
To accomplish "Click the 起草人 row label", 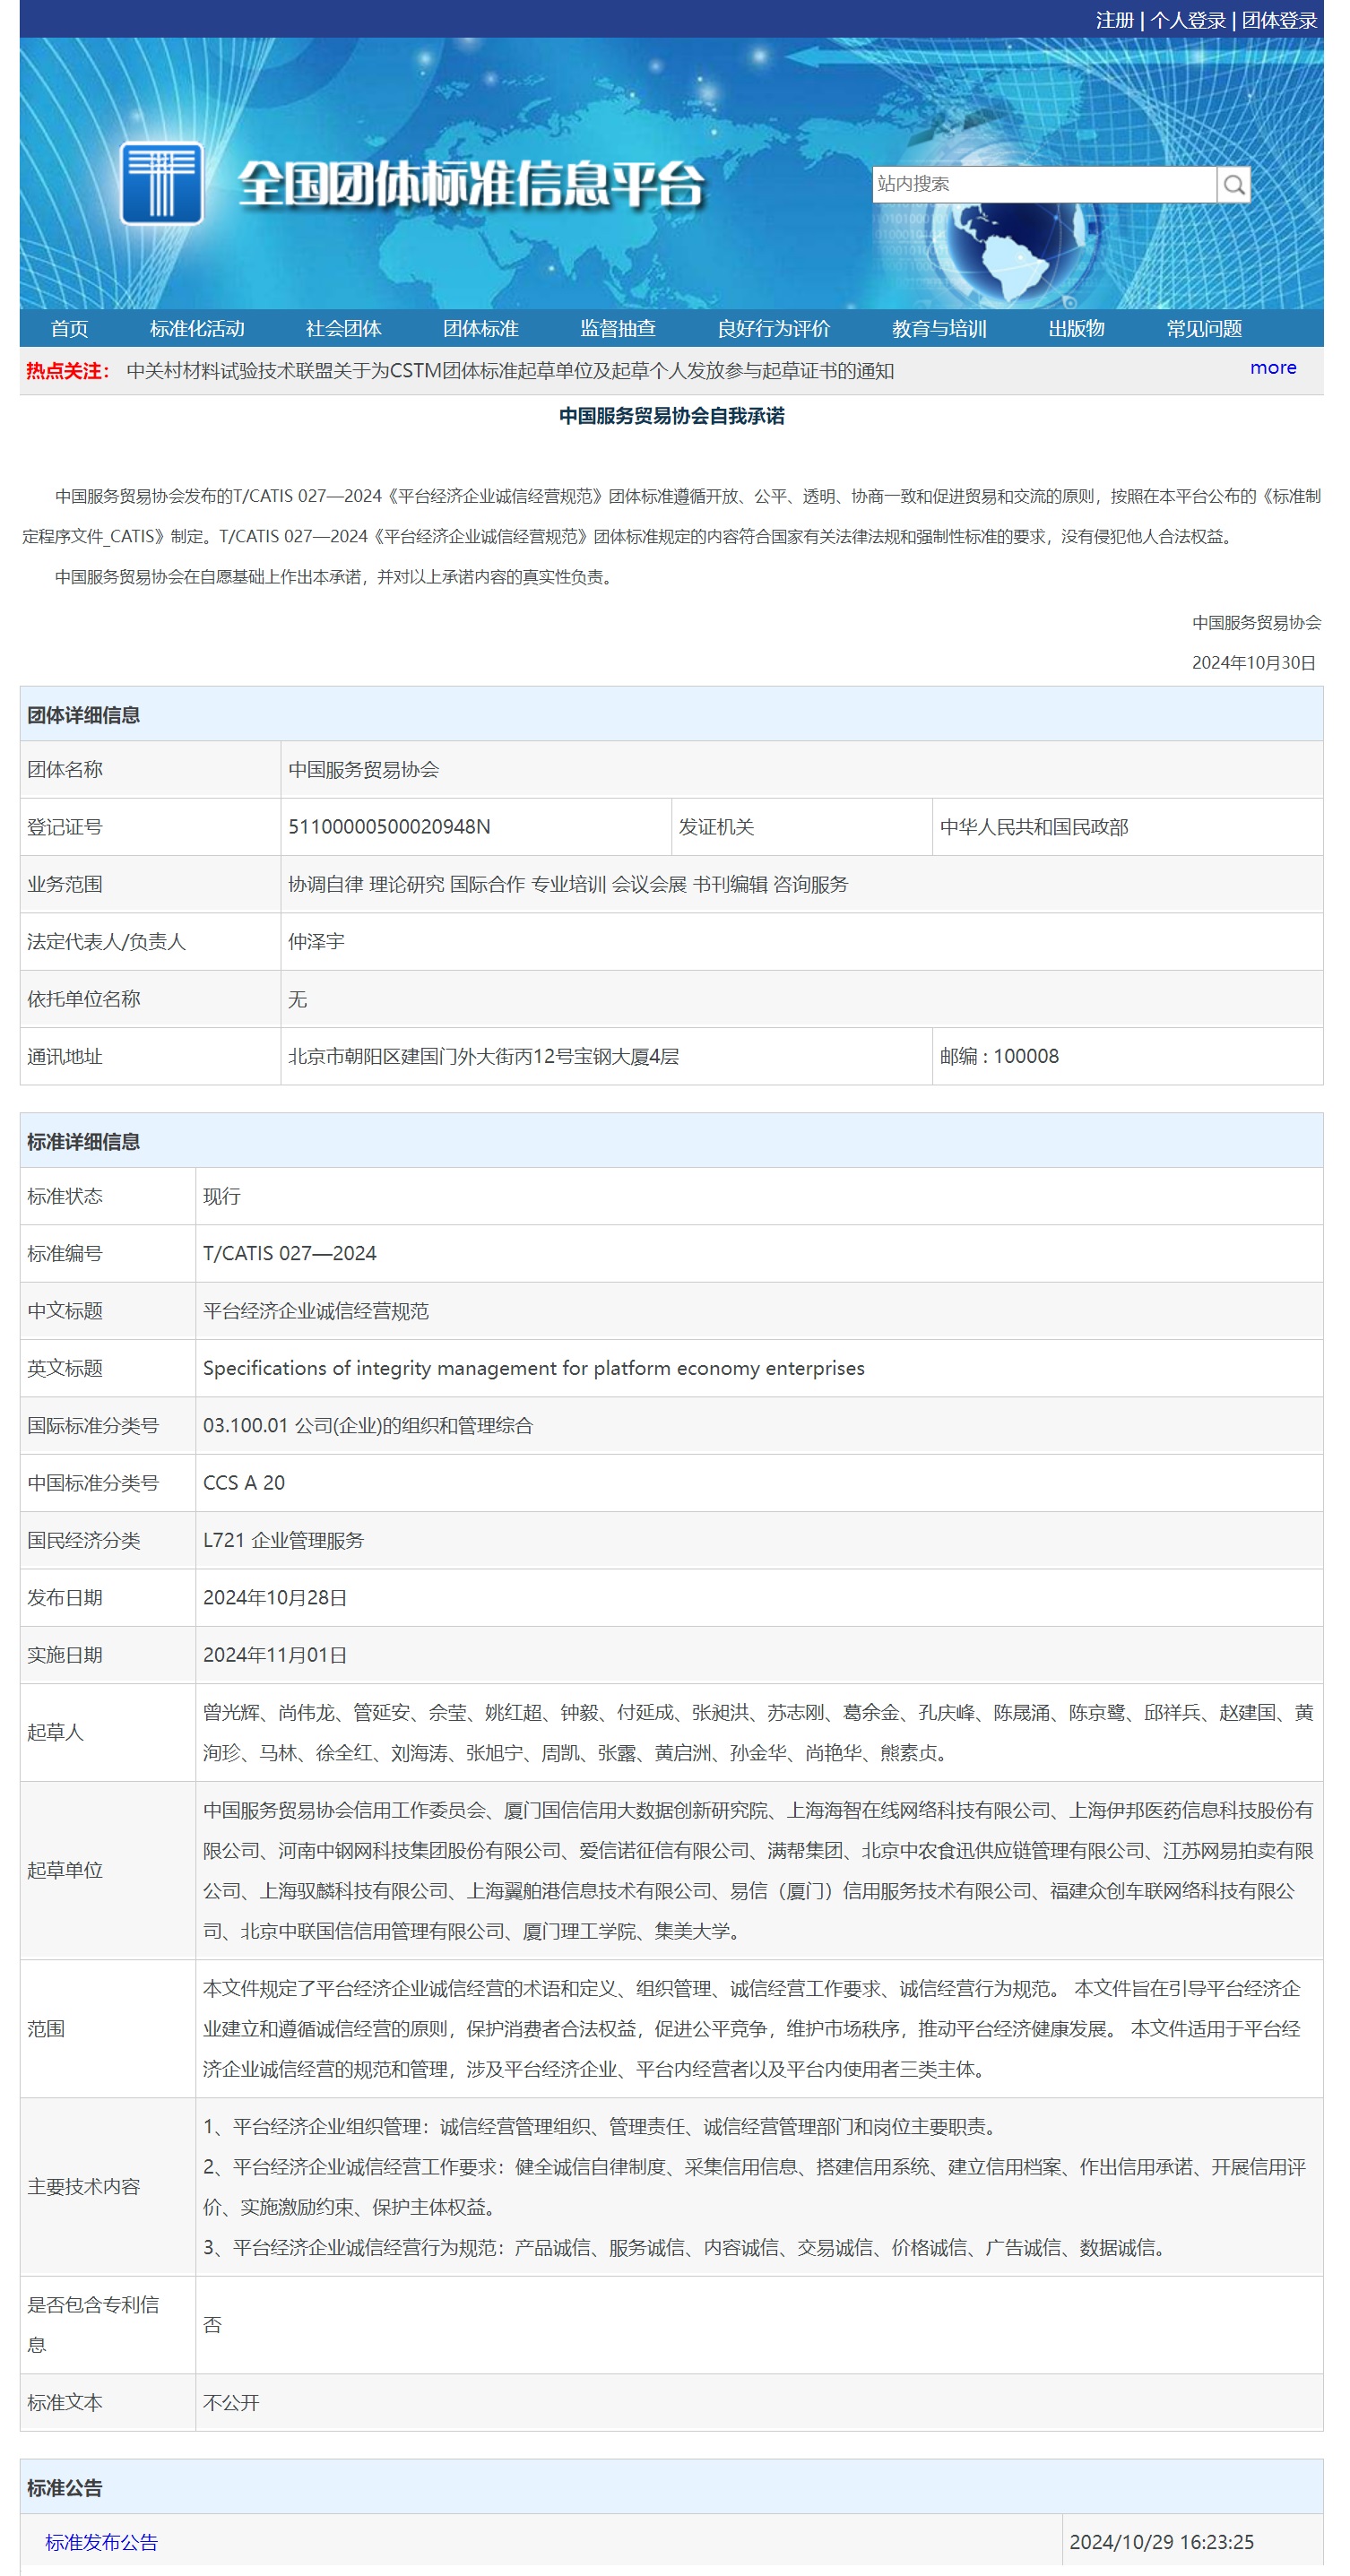I will coord(55,1733).
